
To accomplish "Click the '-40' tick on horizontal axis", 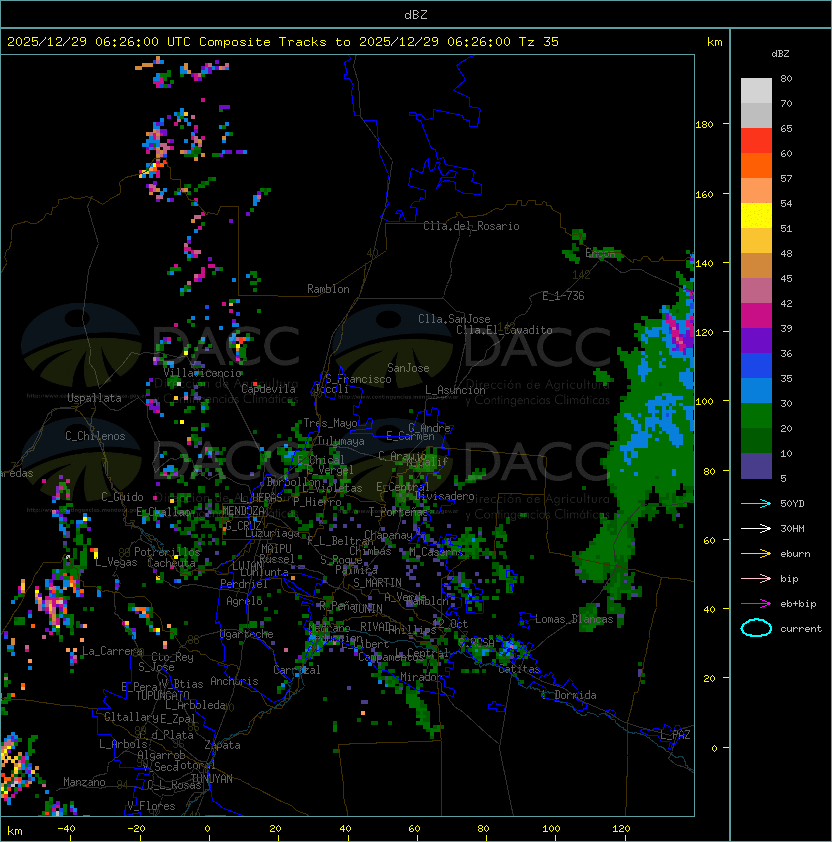I will tap(66, 828).
